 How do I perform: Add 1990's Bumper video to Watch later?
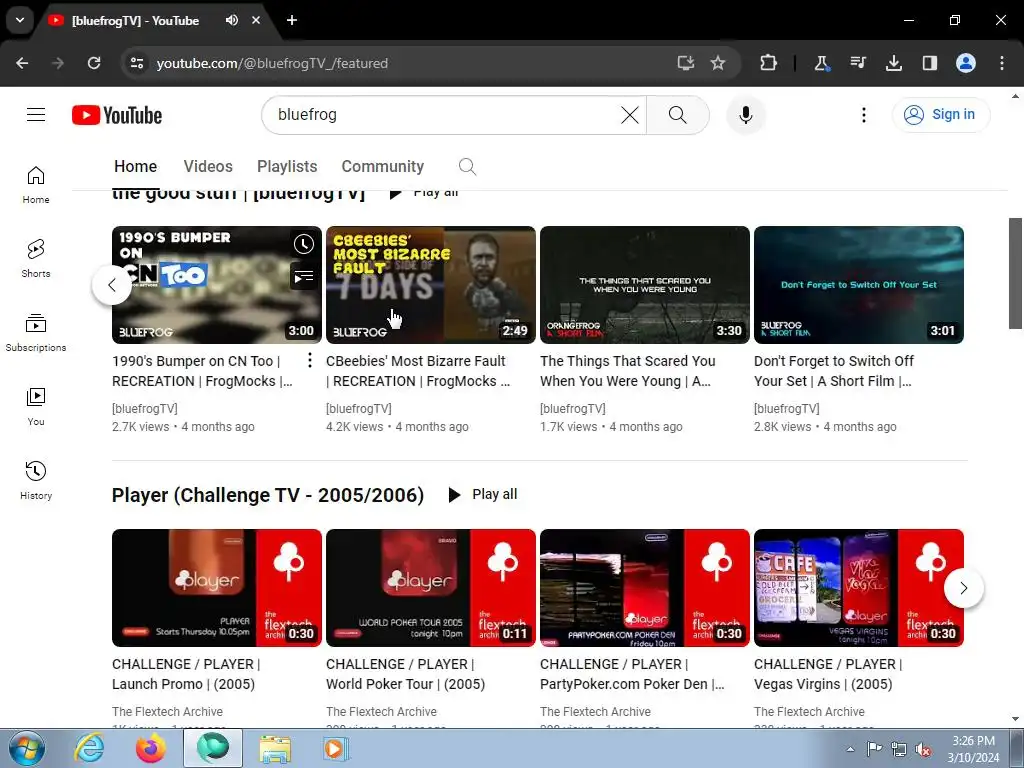tap(304, 244)
